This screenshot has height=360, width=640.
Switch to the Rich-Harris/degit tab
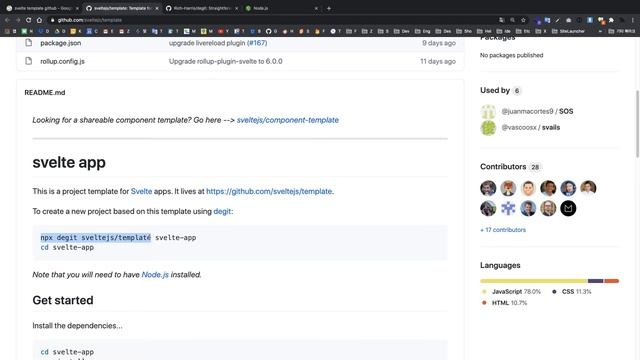(x=202, y=8)
